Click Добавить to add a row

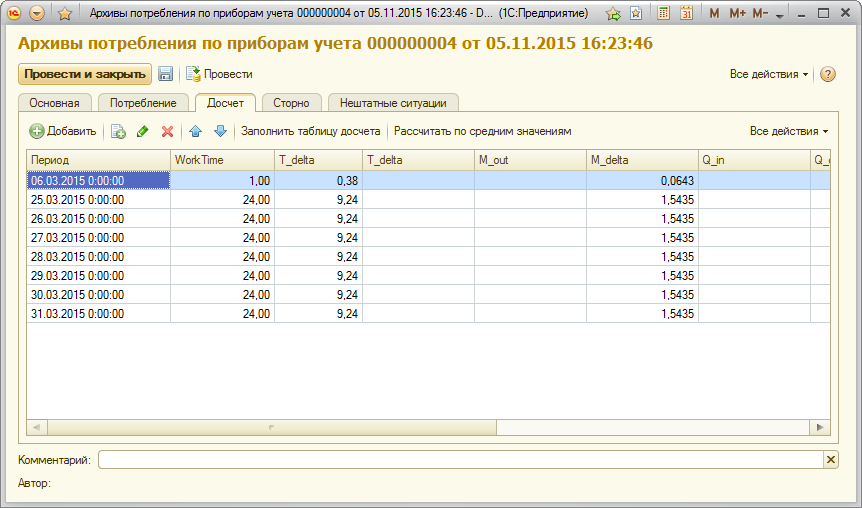(63, 131)
